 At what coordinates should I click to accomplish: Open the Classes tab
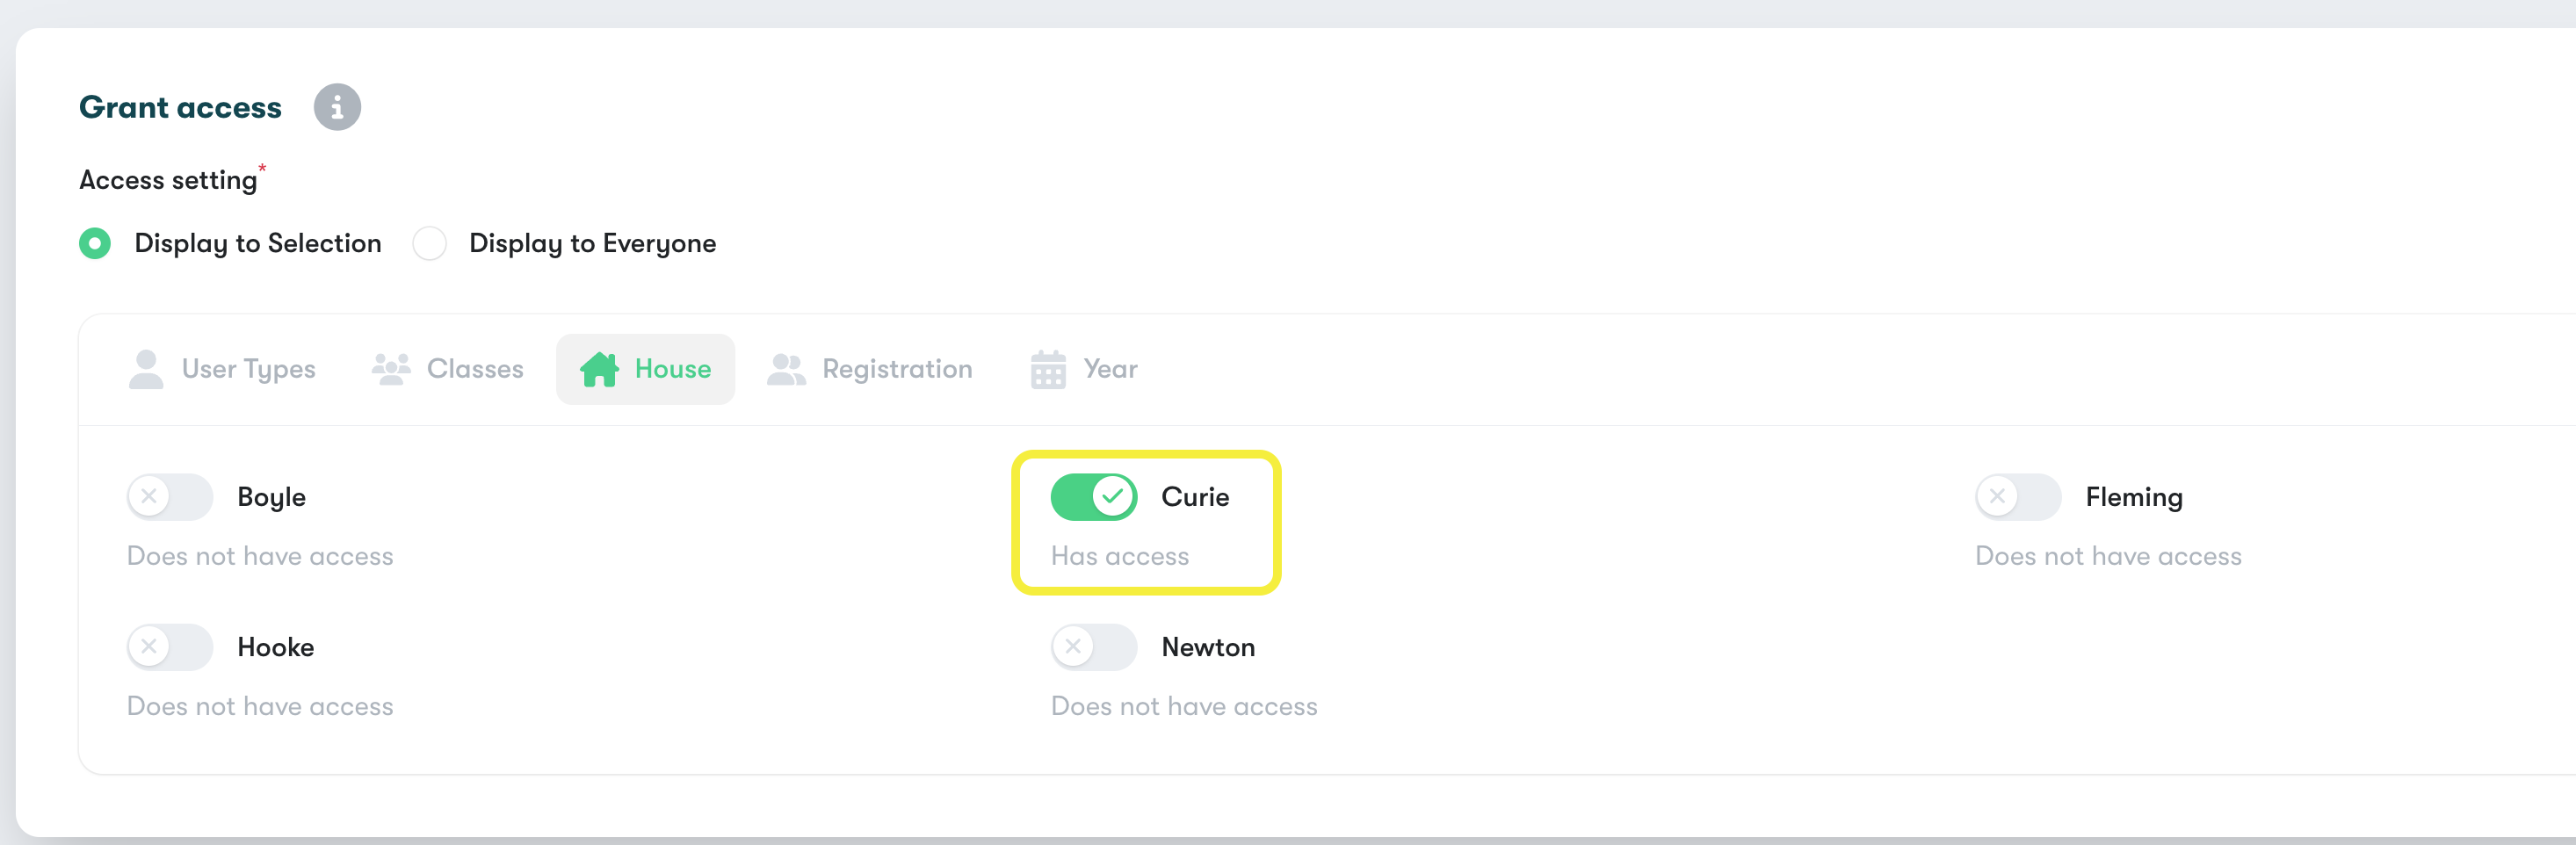coord(448,369)
